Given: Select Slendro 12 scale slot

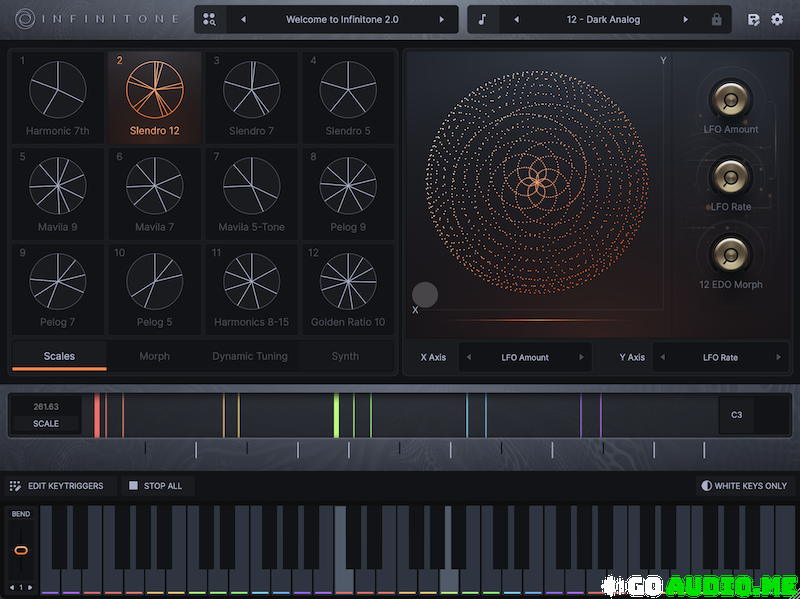Looking at the screenshot, I should click(x=155, y=97).
